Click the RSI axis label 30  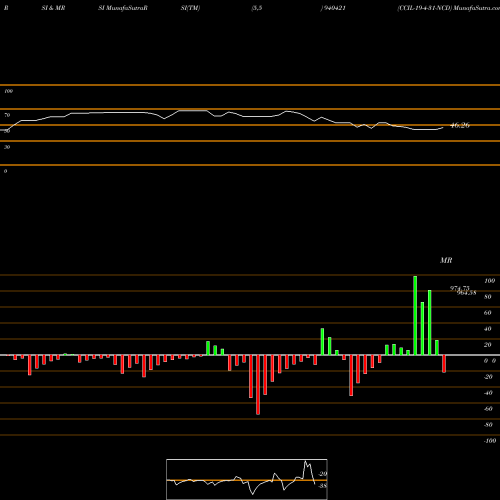[7, 147]
